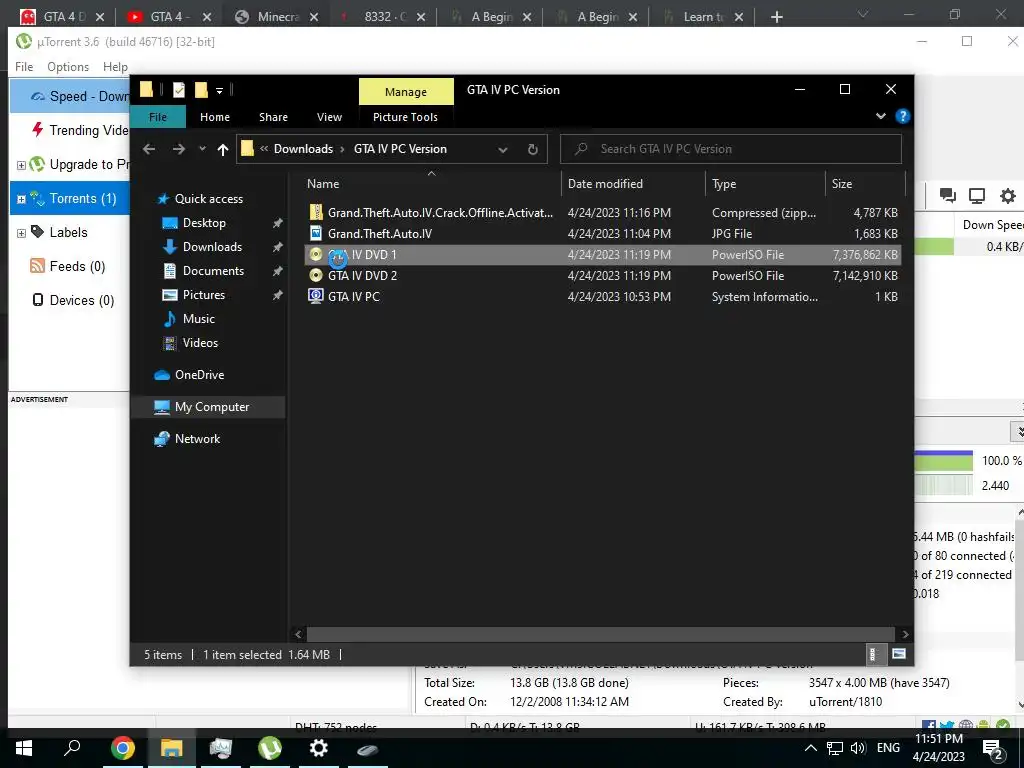This screenshot has height=768, width=1024.
Task: Open Pictures in Quick access
Action: (204, 295)
